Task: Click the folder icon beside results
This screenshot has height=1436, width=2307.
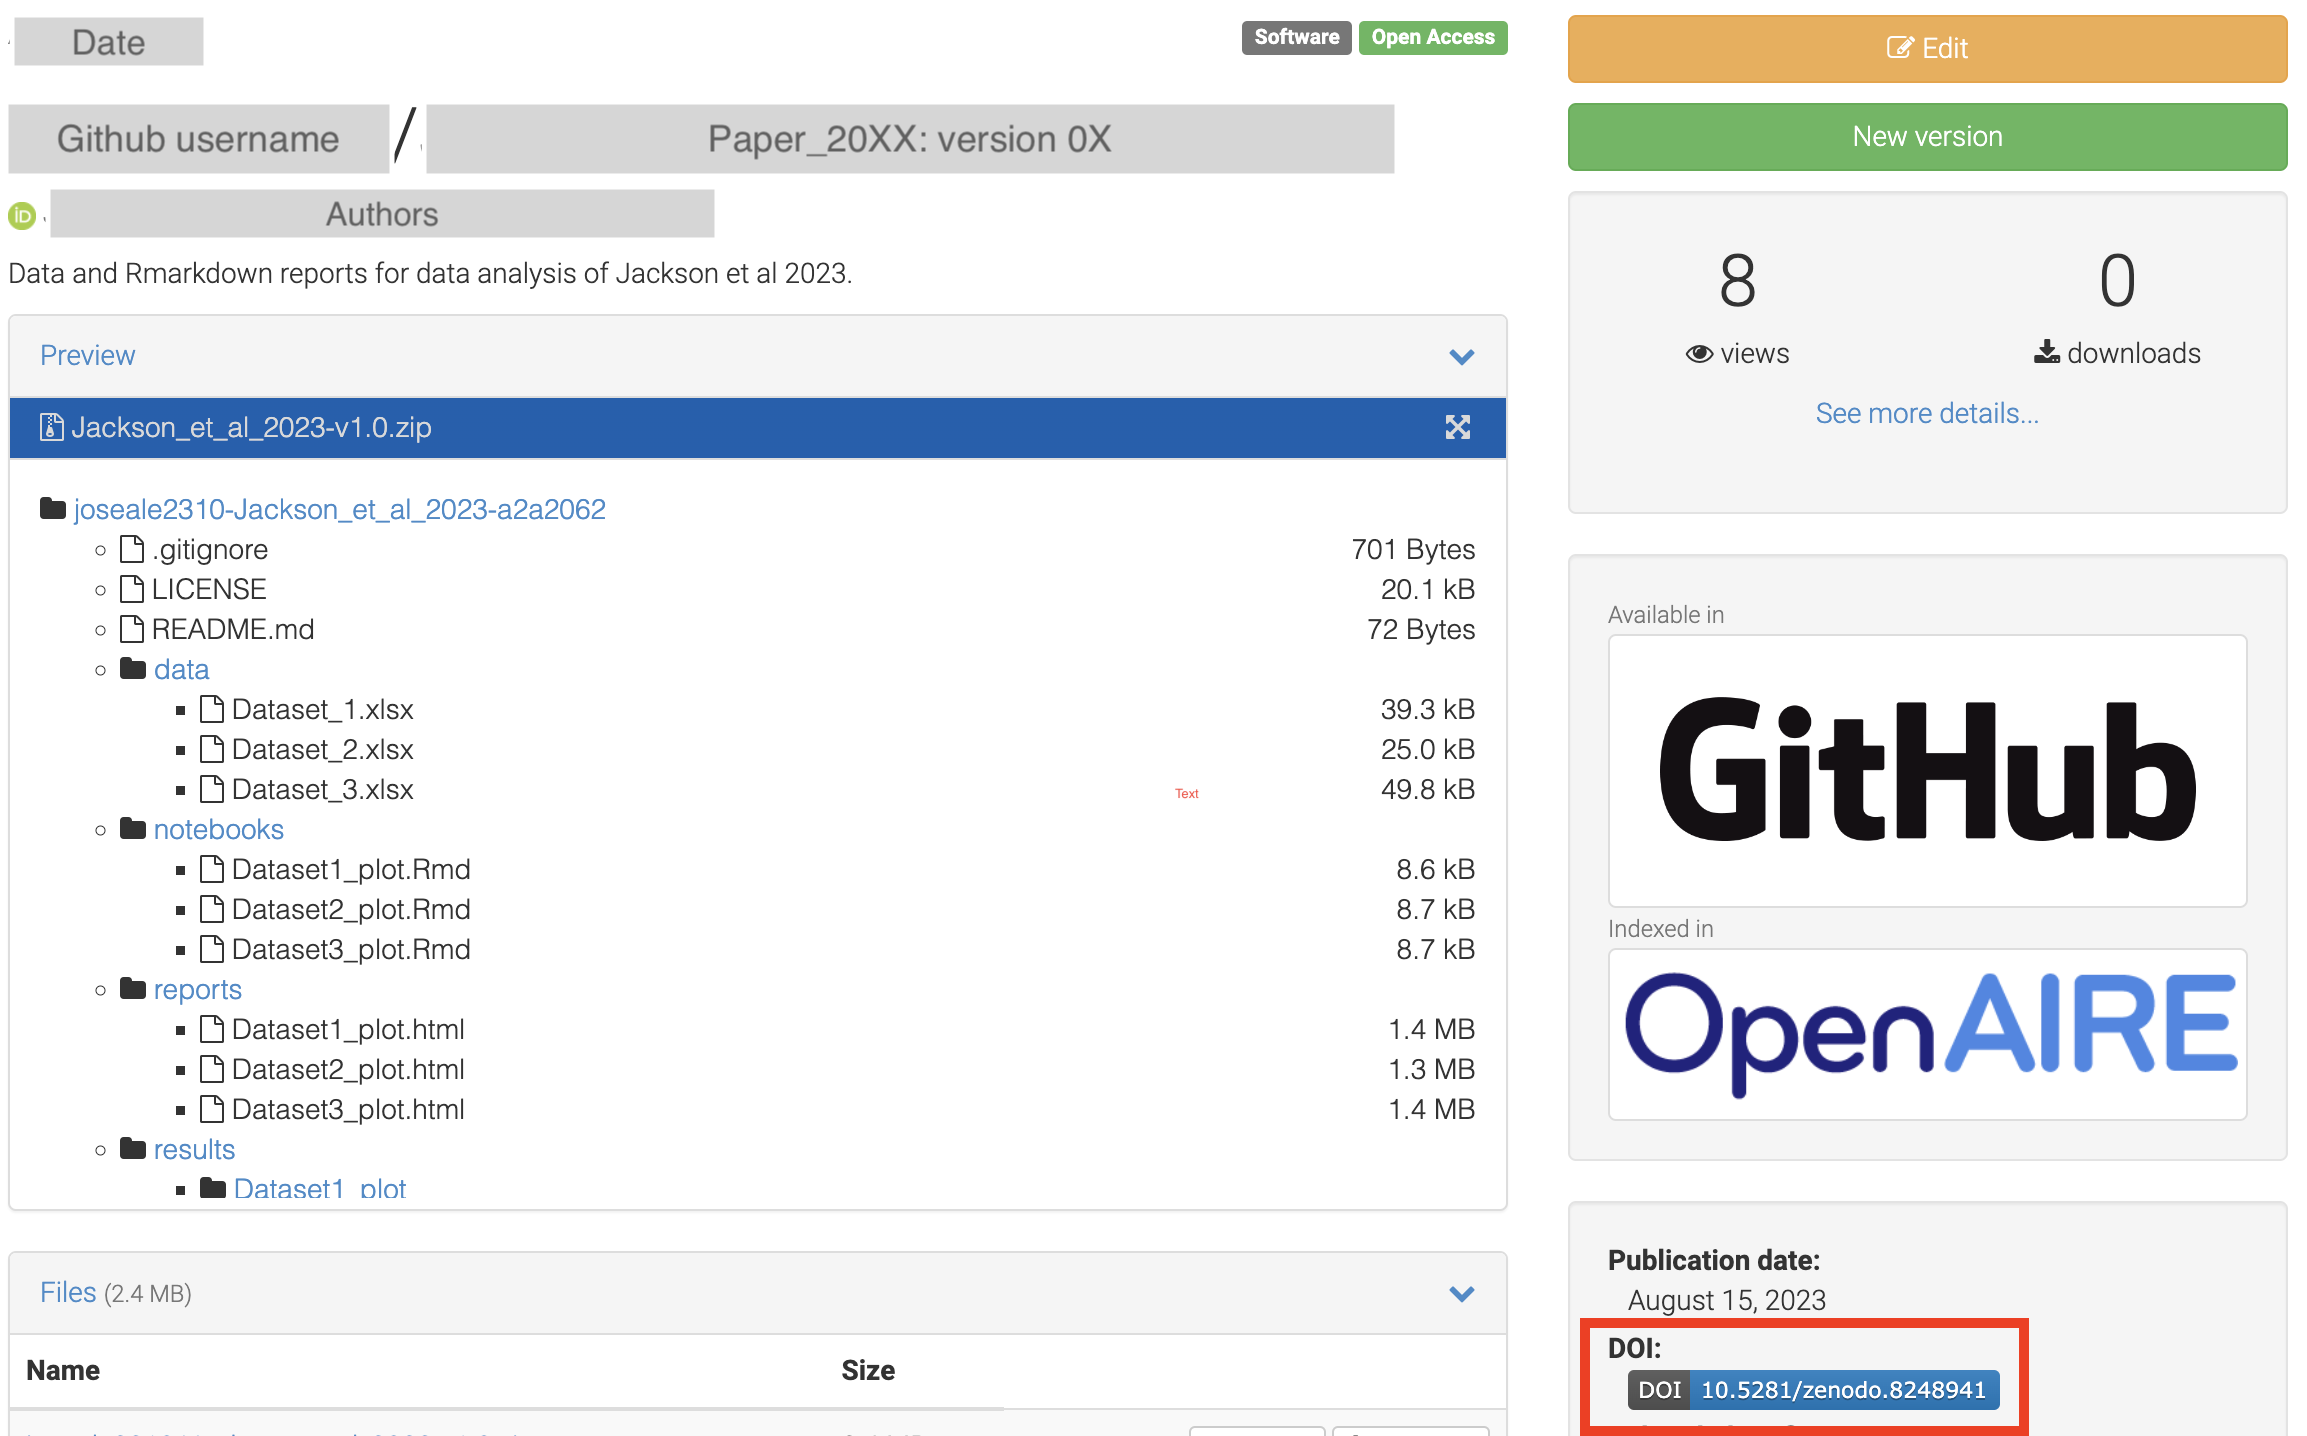Action: pyautogui.click(x=133, y=1148)
